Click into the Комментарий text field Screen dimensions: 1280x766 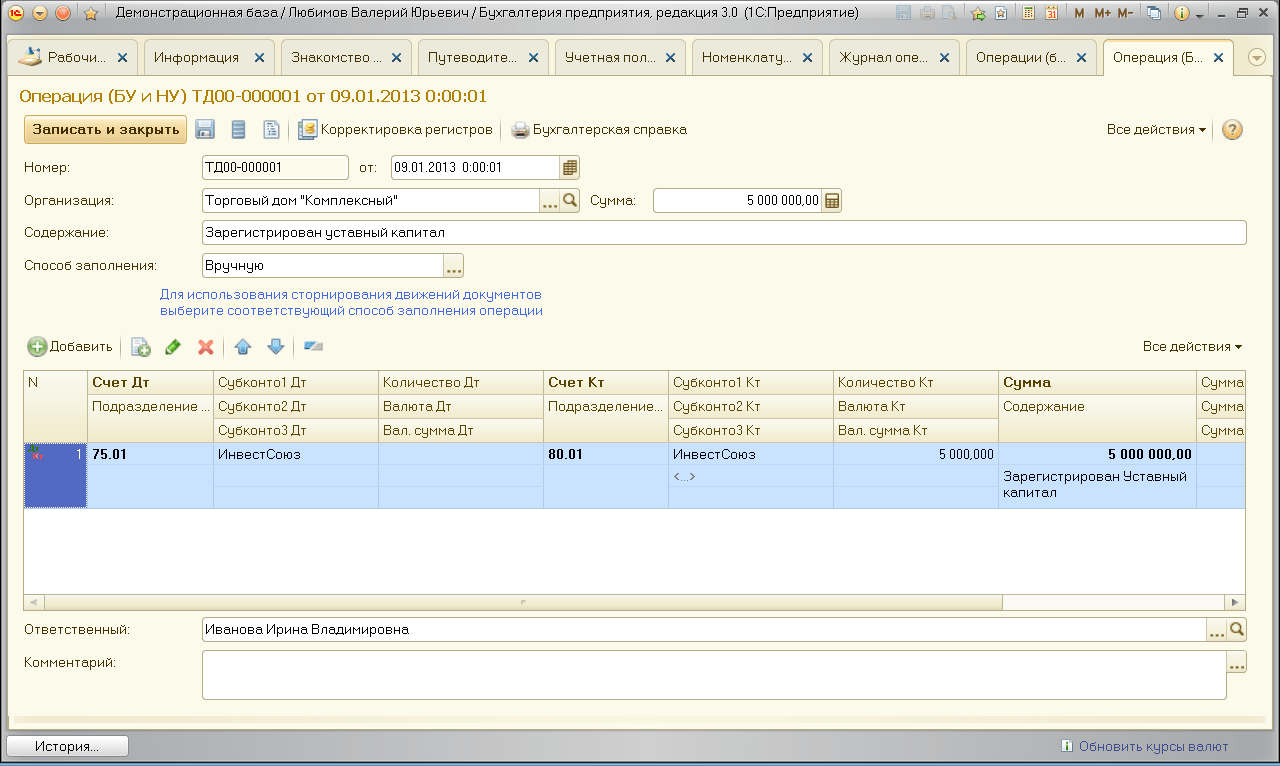713,675
